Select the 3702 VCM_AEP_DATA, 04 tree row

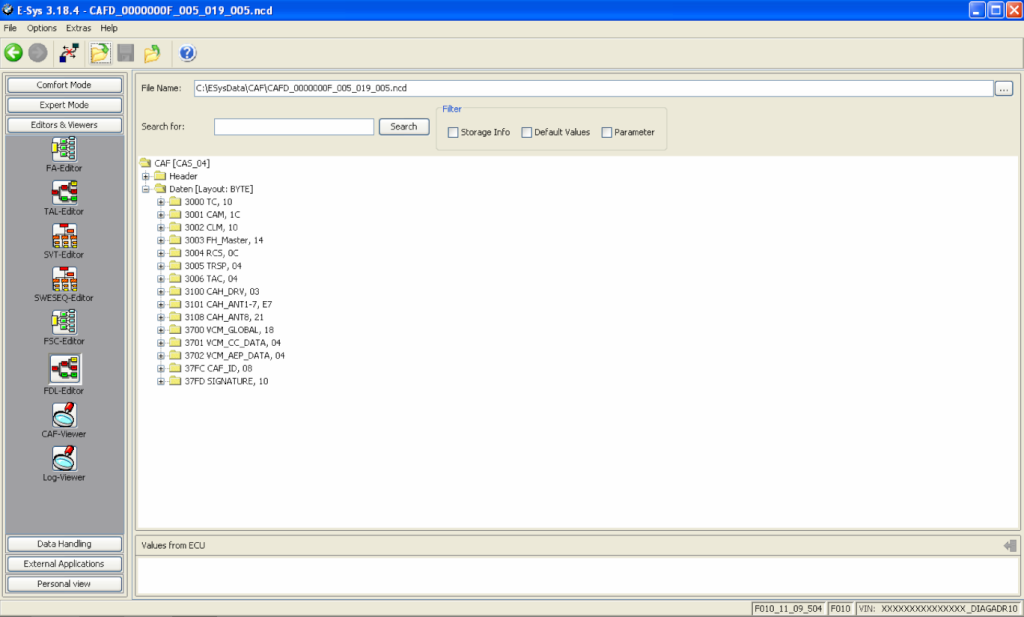[227, 356]
